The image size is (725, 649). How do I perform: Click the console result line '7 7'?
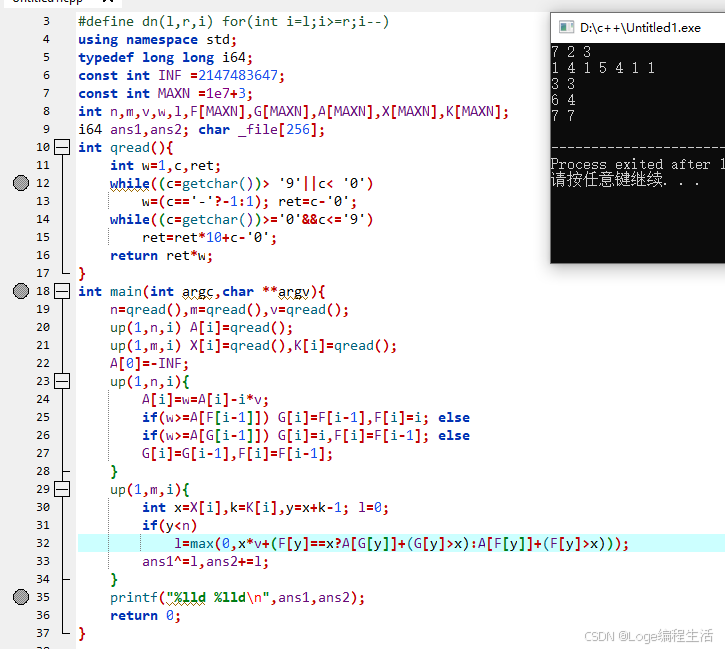(x=563, y=116)
